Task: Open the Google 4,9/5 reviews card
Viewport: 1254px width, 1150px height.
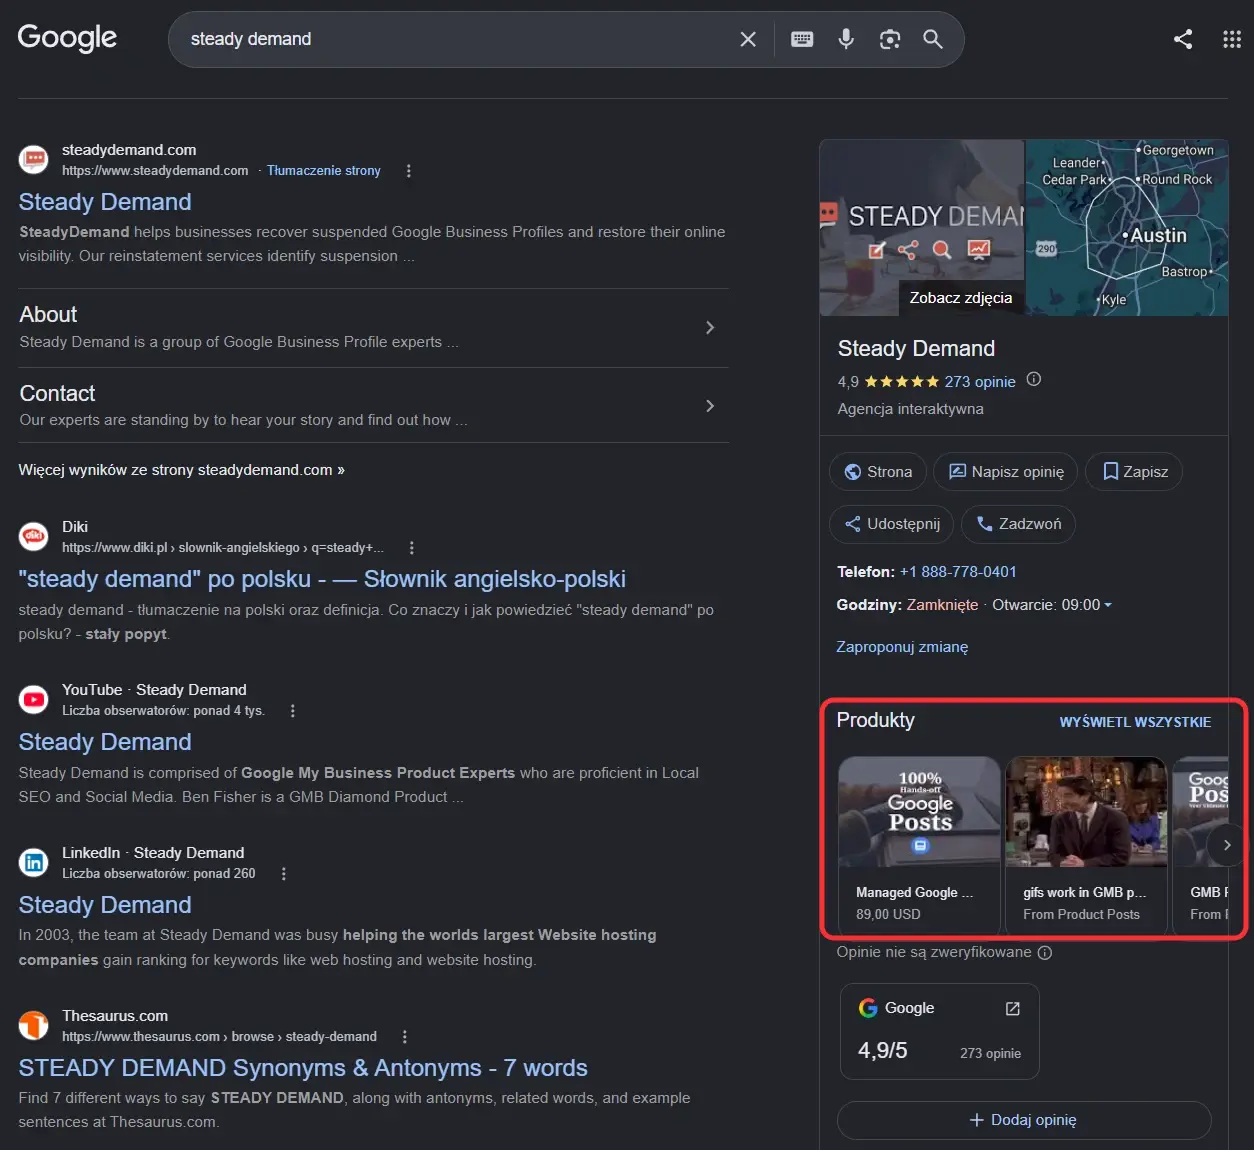Action: 939,1031
